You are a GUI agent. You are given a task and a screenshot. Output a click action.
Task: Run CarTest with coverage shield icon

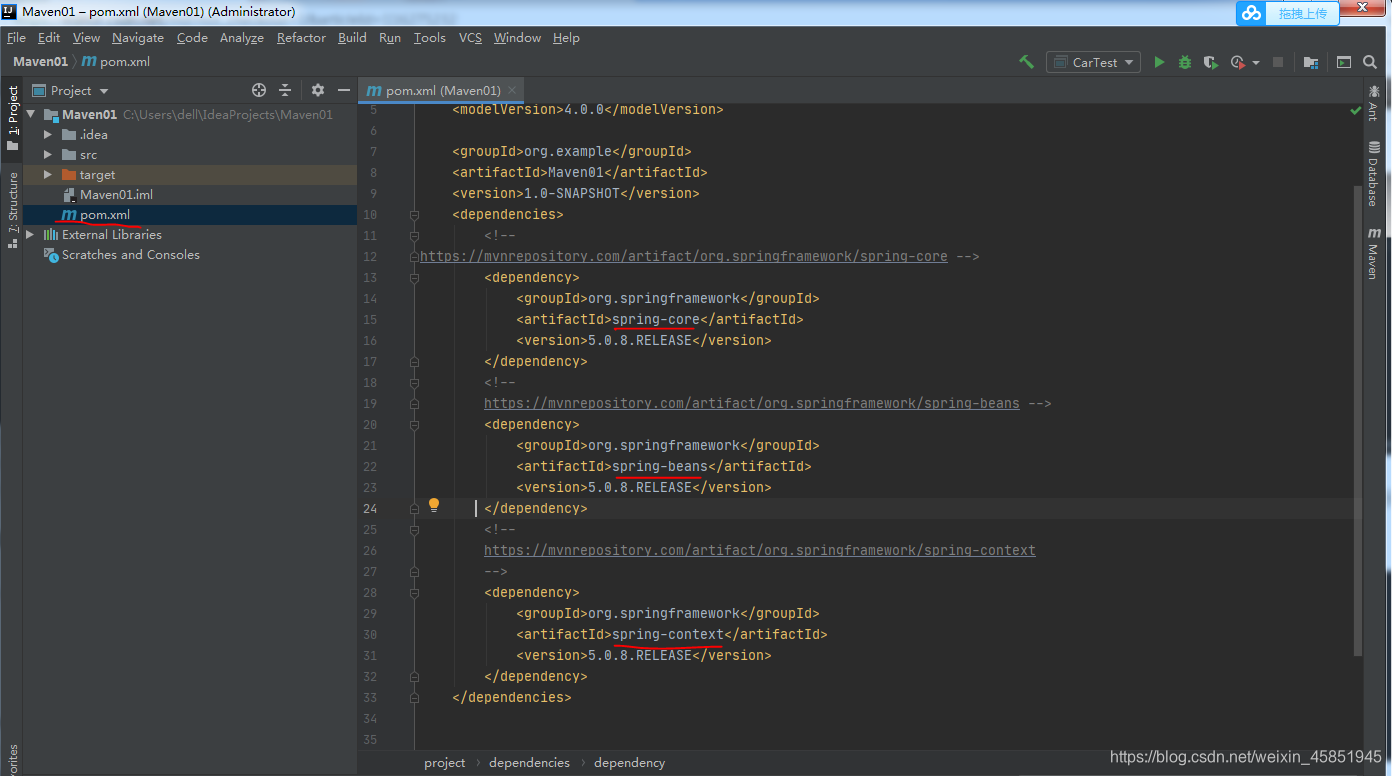point(1211,62)
